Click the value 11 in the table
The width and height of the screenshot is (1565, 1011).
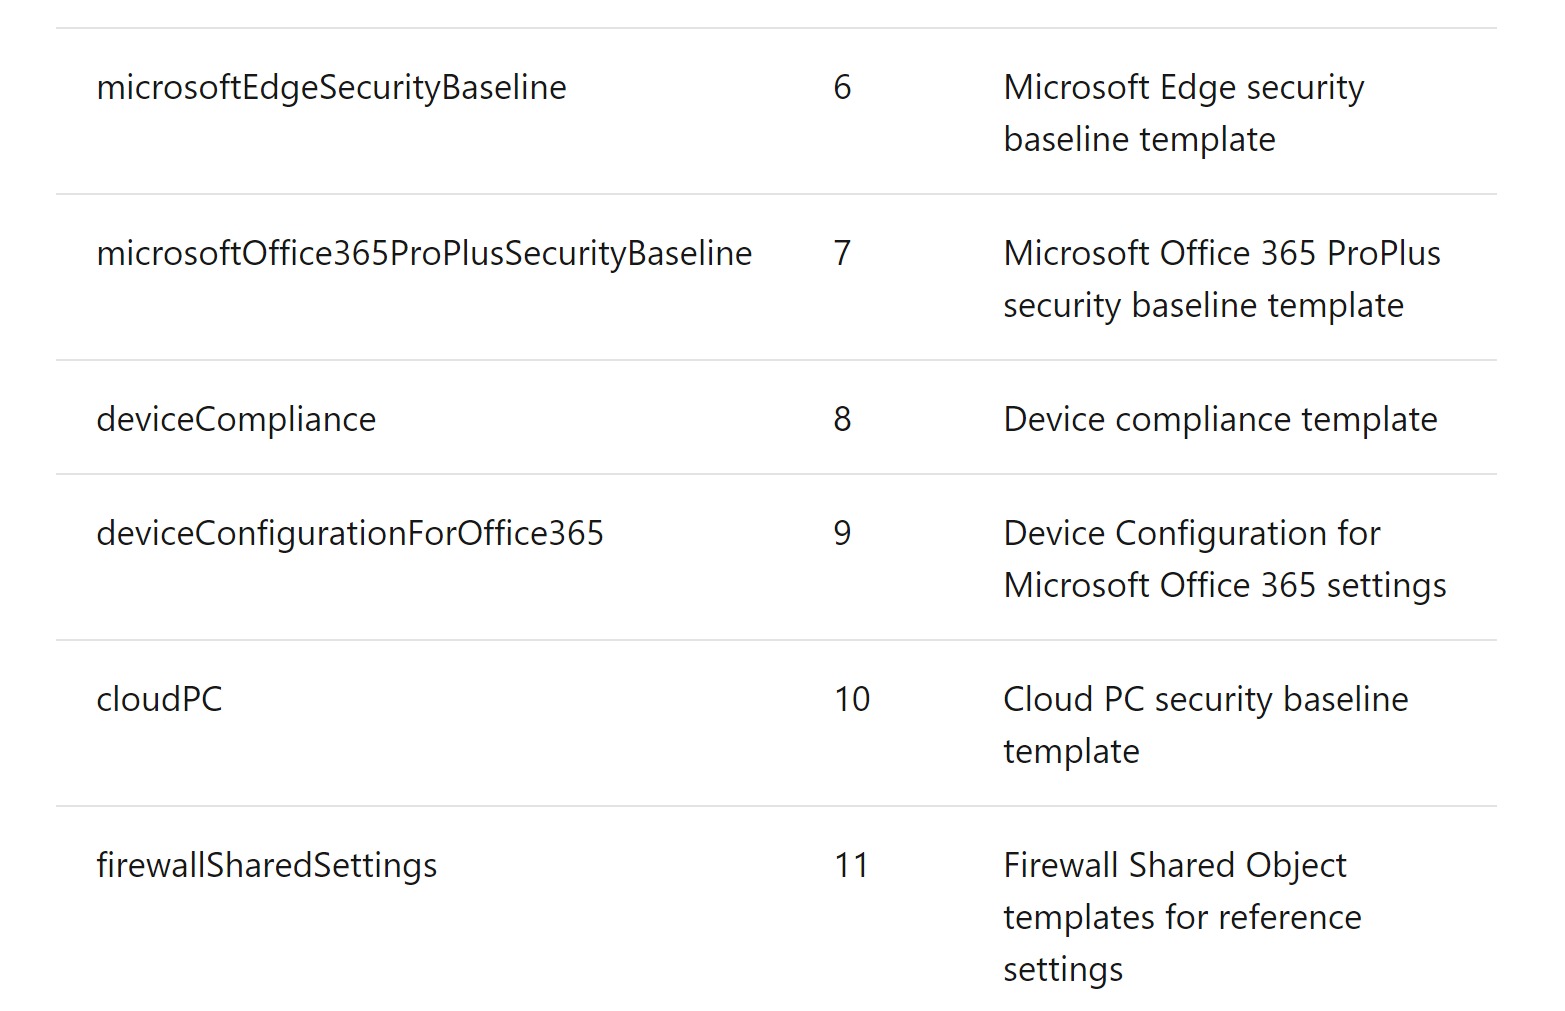point(852,866)
